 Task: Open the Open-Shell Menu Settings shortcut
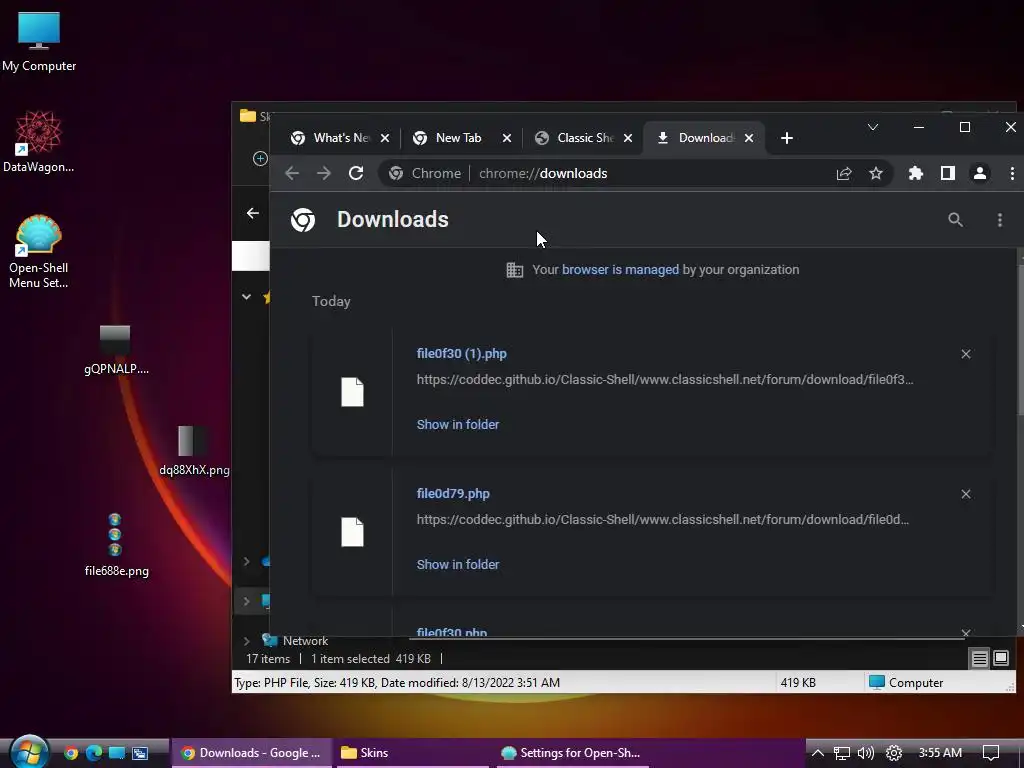point(39,251)
